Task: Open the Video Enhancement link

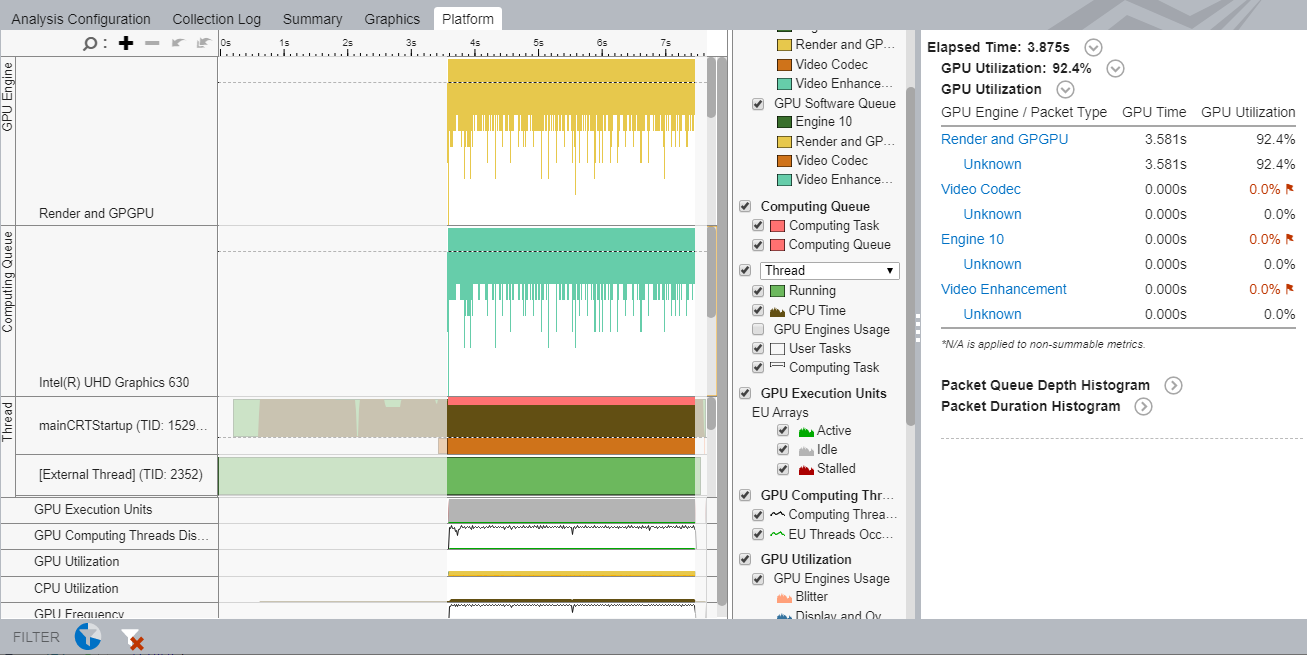Action: (x=1003, y=289)
